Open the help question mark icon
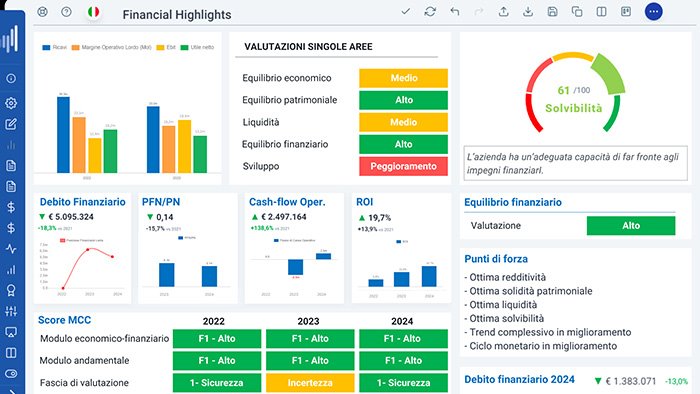Screen dimensions: 700x394 pyautogui.click(x=67, y=12)
